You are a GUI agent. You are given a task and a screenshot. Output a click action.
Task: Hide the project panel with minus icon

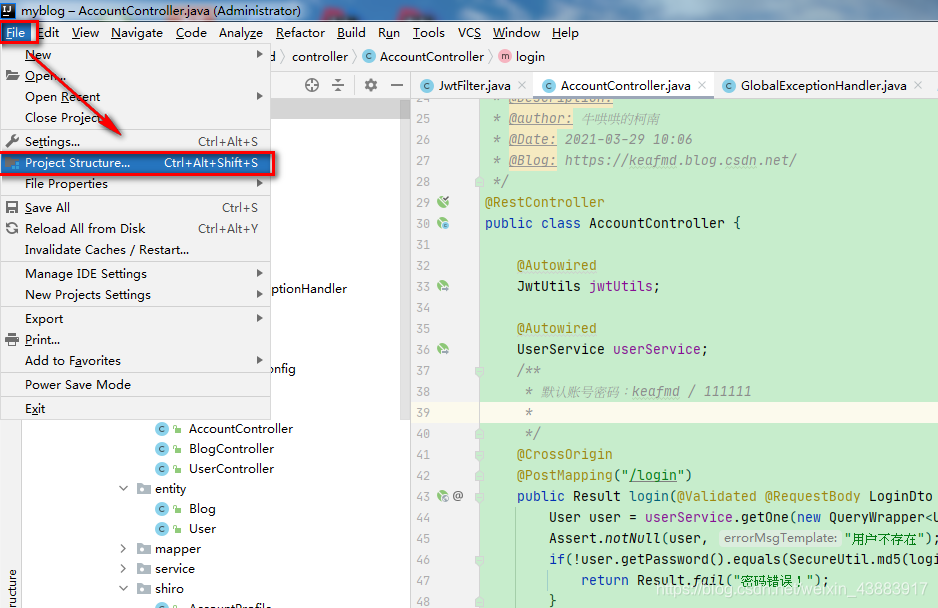point(397,85)
